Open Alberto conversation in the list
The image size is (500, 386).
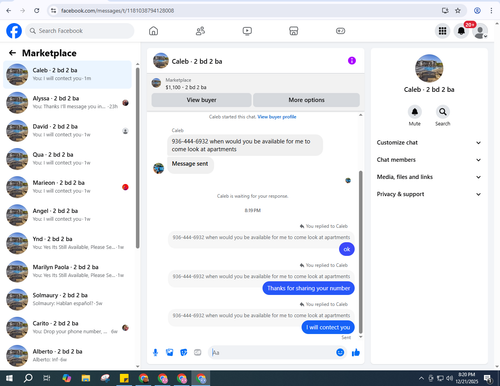pyautogui.click(x=67, y=355)
